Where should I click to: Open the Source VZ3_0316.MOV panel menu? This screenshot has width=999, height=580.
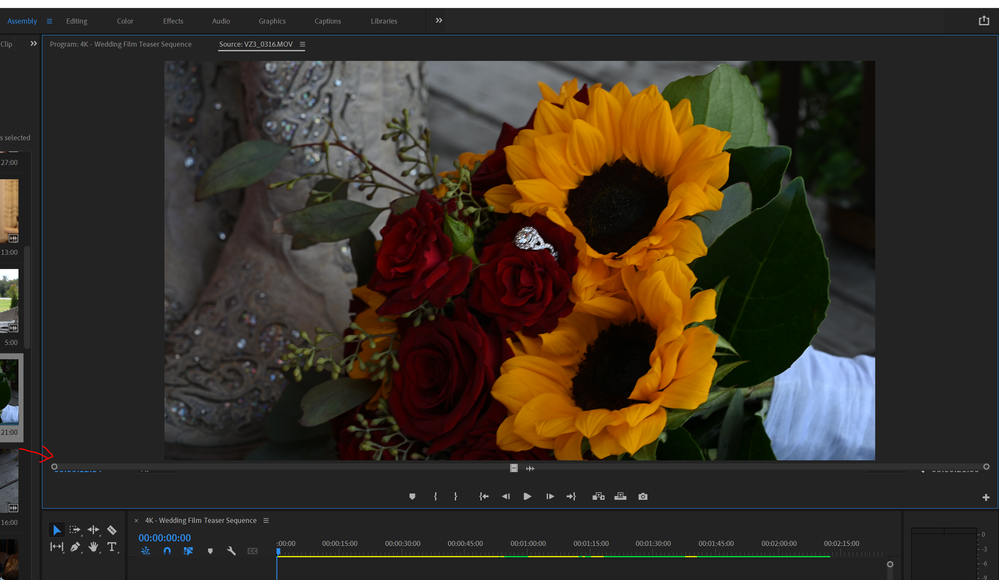click(302, 44)
